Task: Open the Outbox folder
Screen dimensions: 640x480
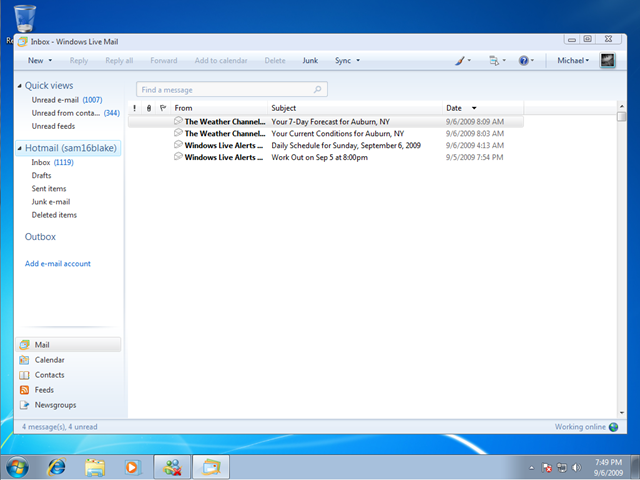Action: point(40,237)
